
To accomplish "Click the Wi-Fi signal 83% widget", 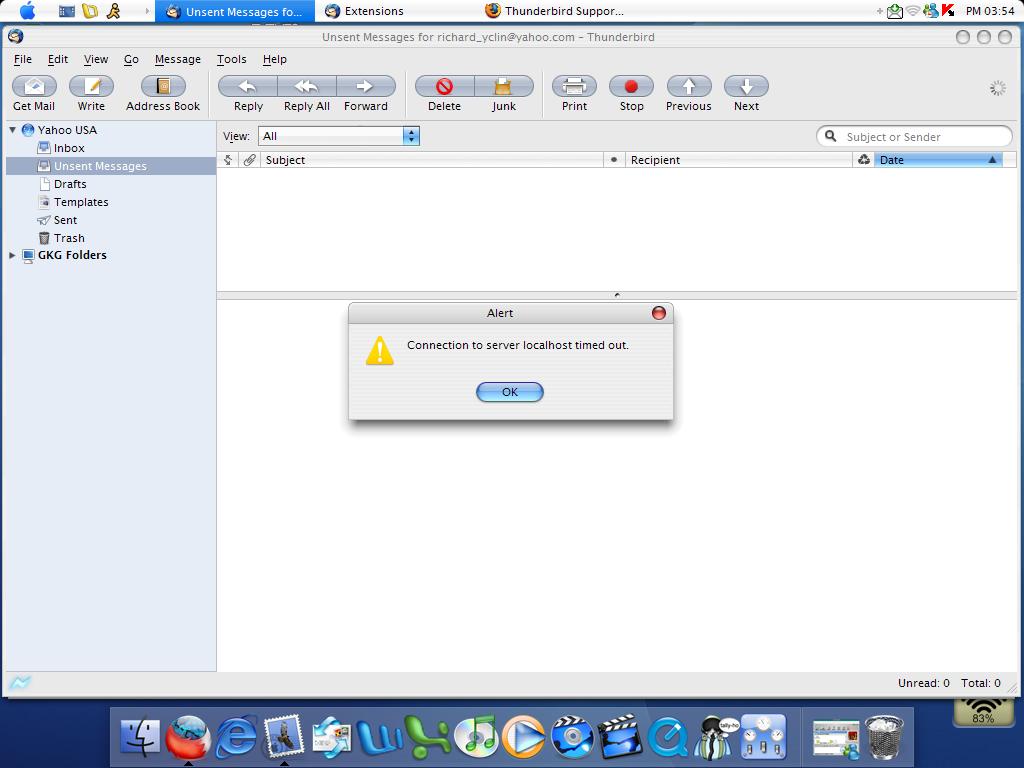I will pos(983,712).
